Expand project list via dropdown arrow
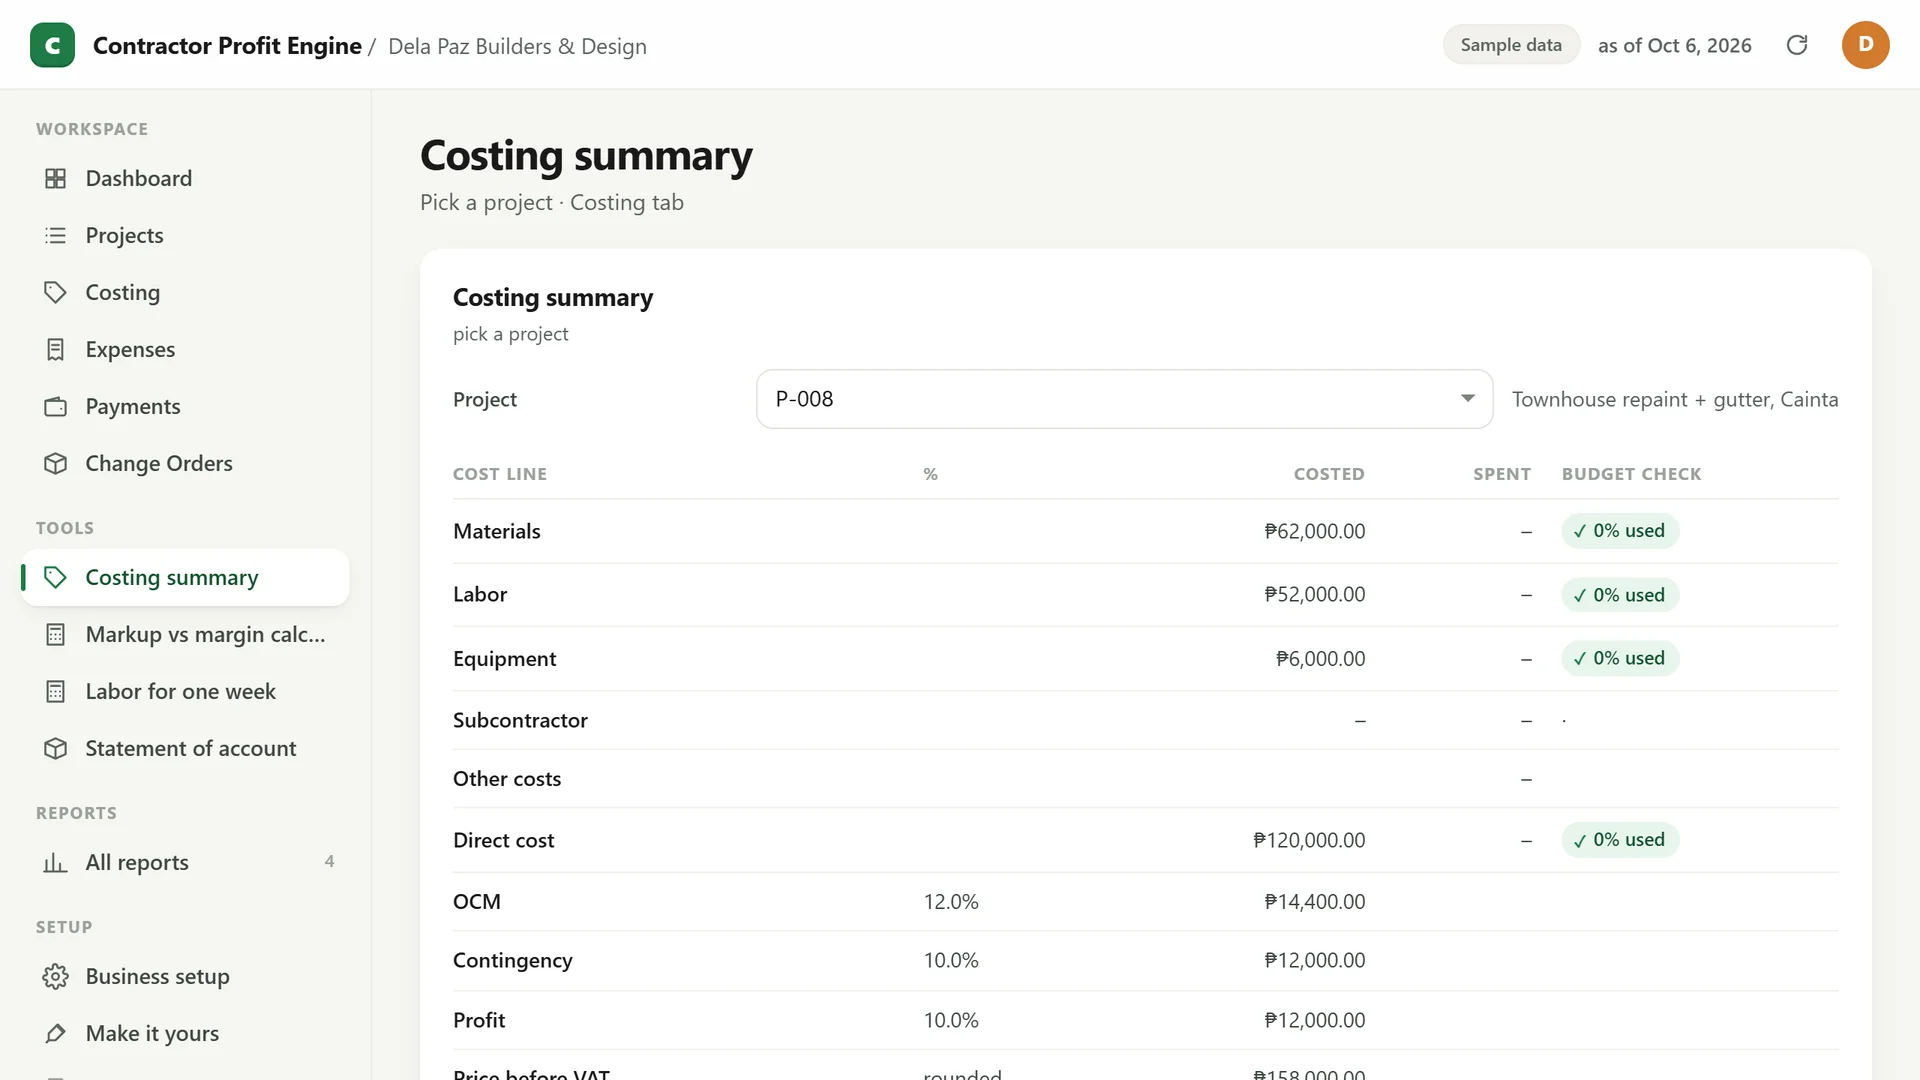 tap(1468, 398)
